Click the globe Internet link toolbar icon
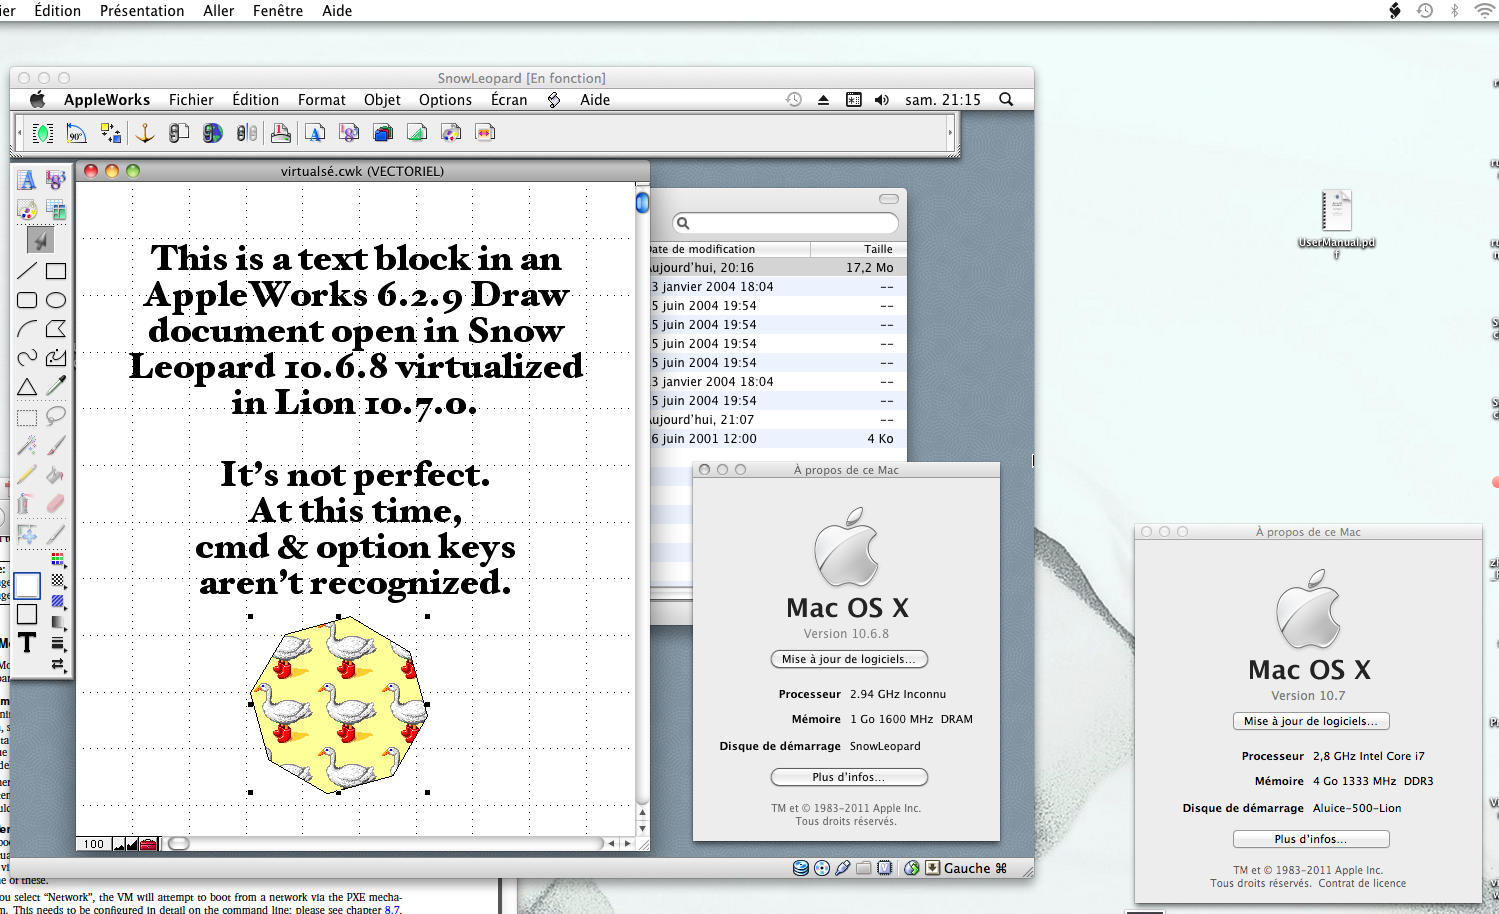The height and width of the screenshot is (914, 1499). click(x=212, y=133)
